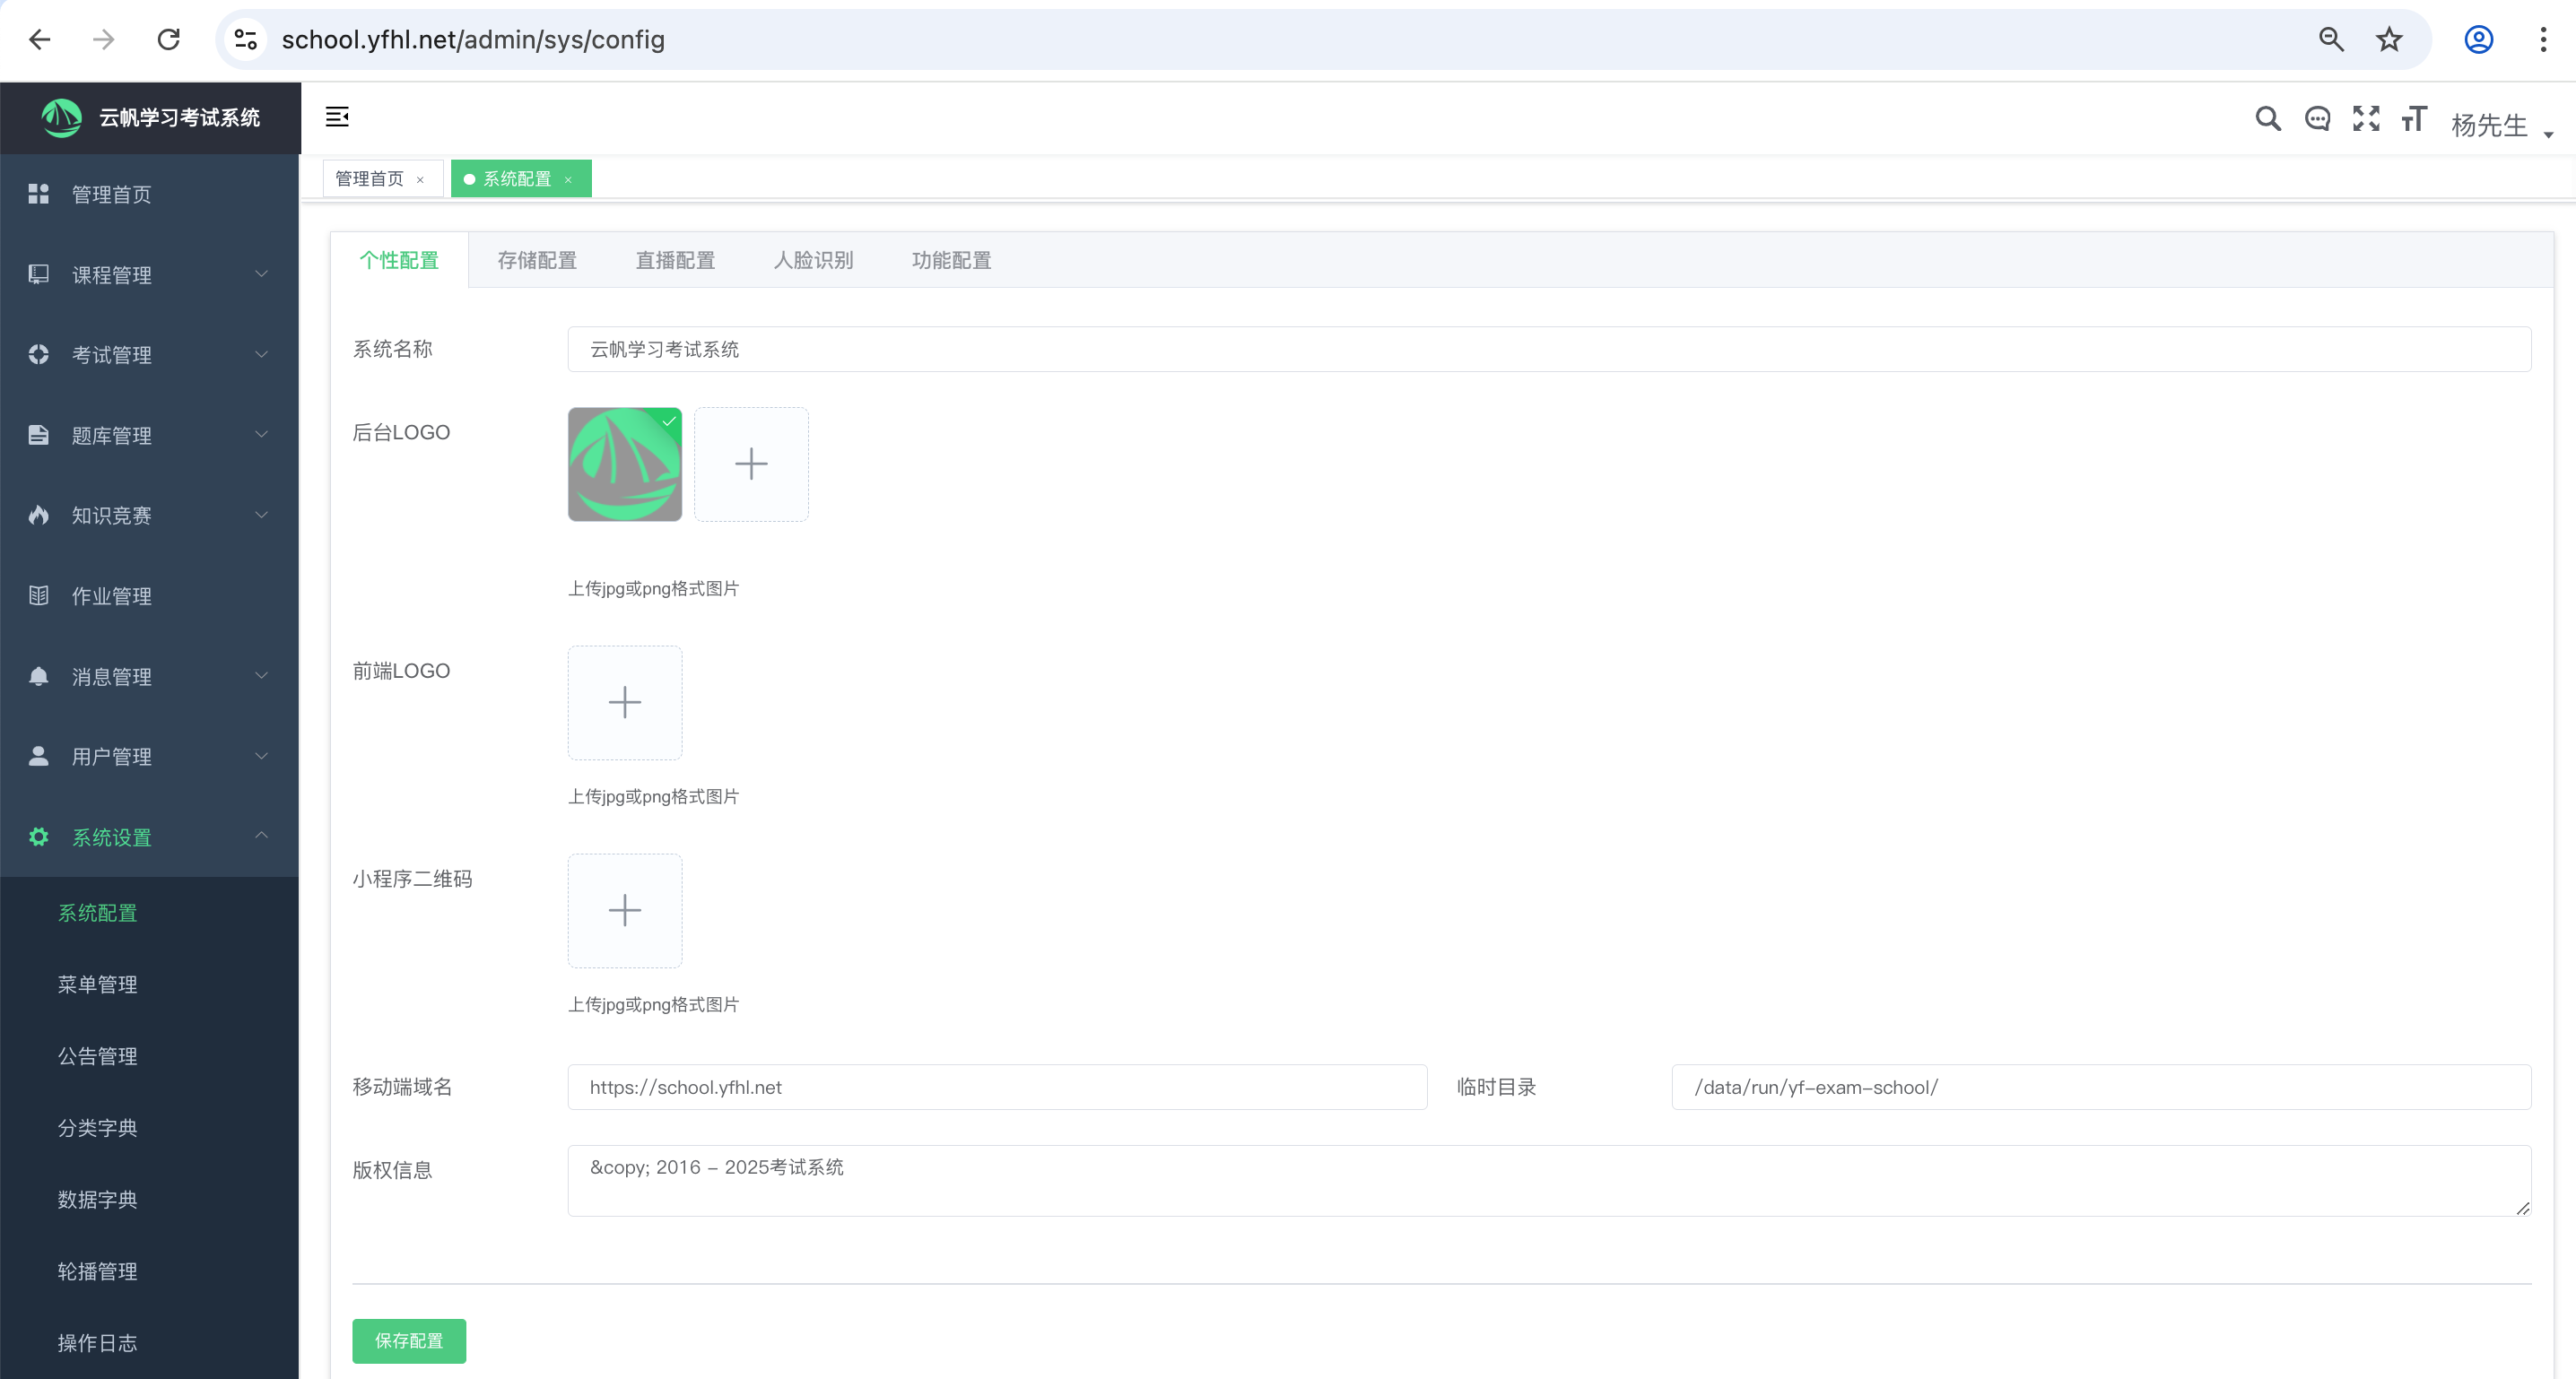Click the 考试管理 circle icon
The image size is (2576, 1379).
(38, 354)
